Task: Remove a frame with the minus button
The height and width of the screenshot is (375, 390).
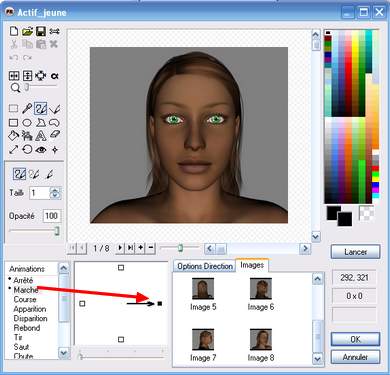Action: 151,248
